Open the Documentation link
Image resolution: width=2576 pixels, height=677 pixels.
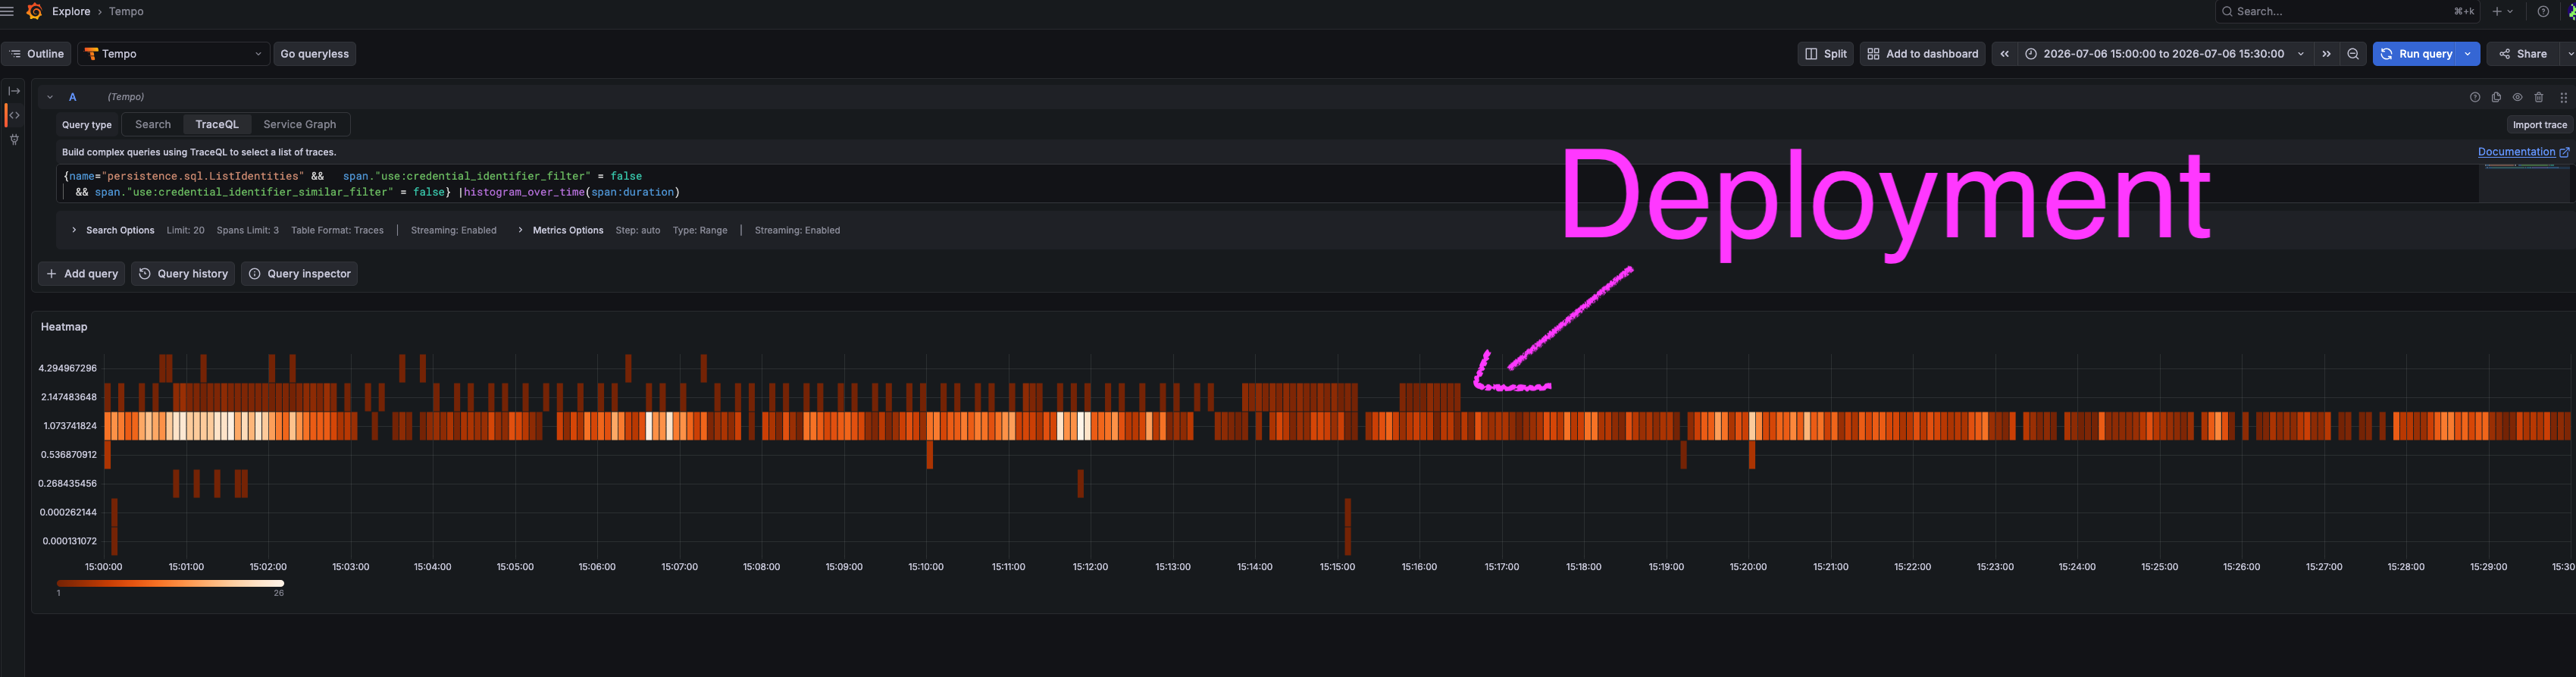(x=2523, y=152)
